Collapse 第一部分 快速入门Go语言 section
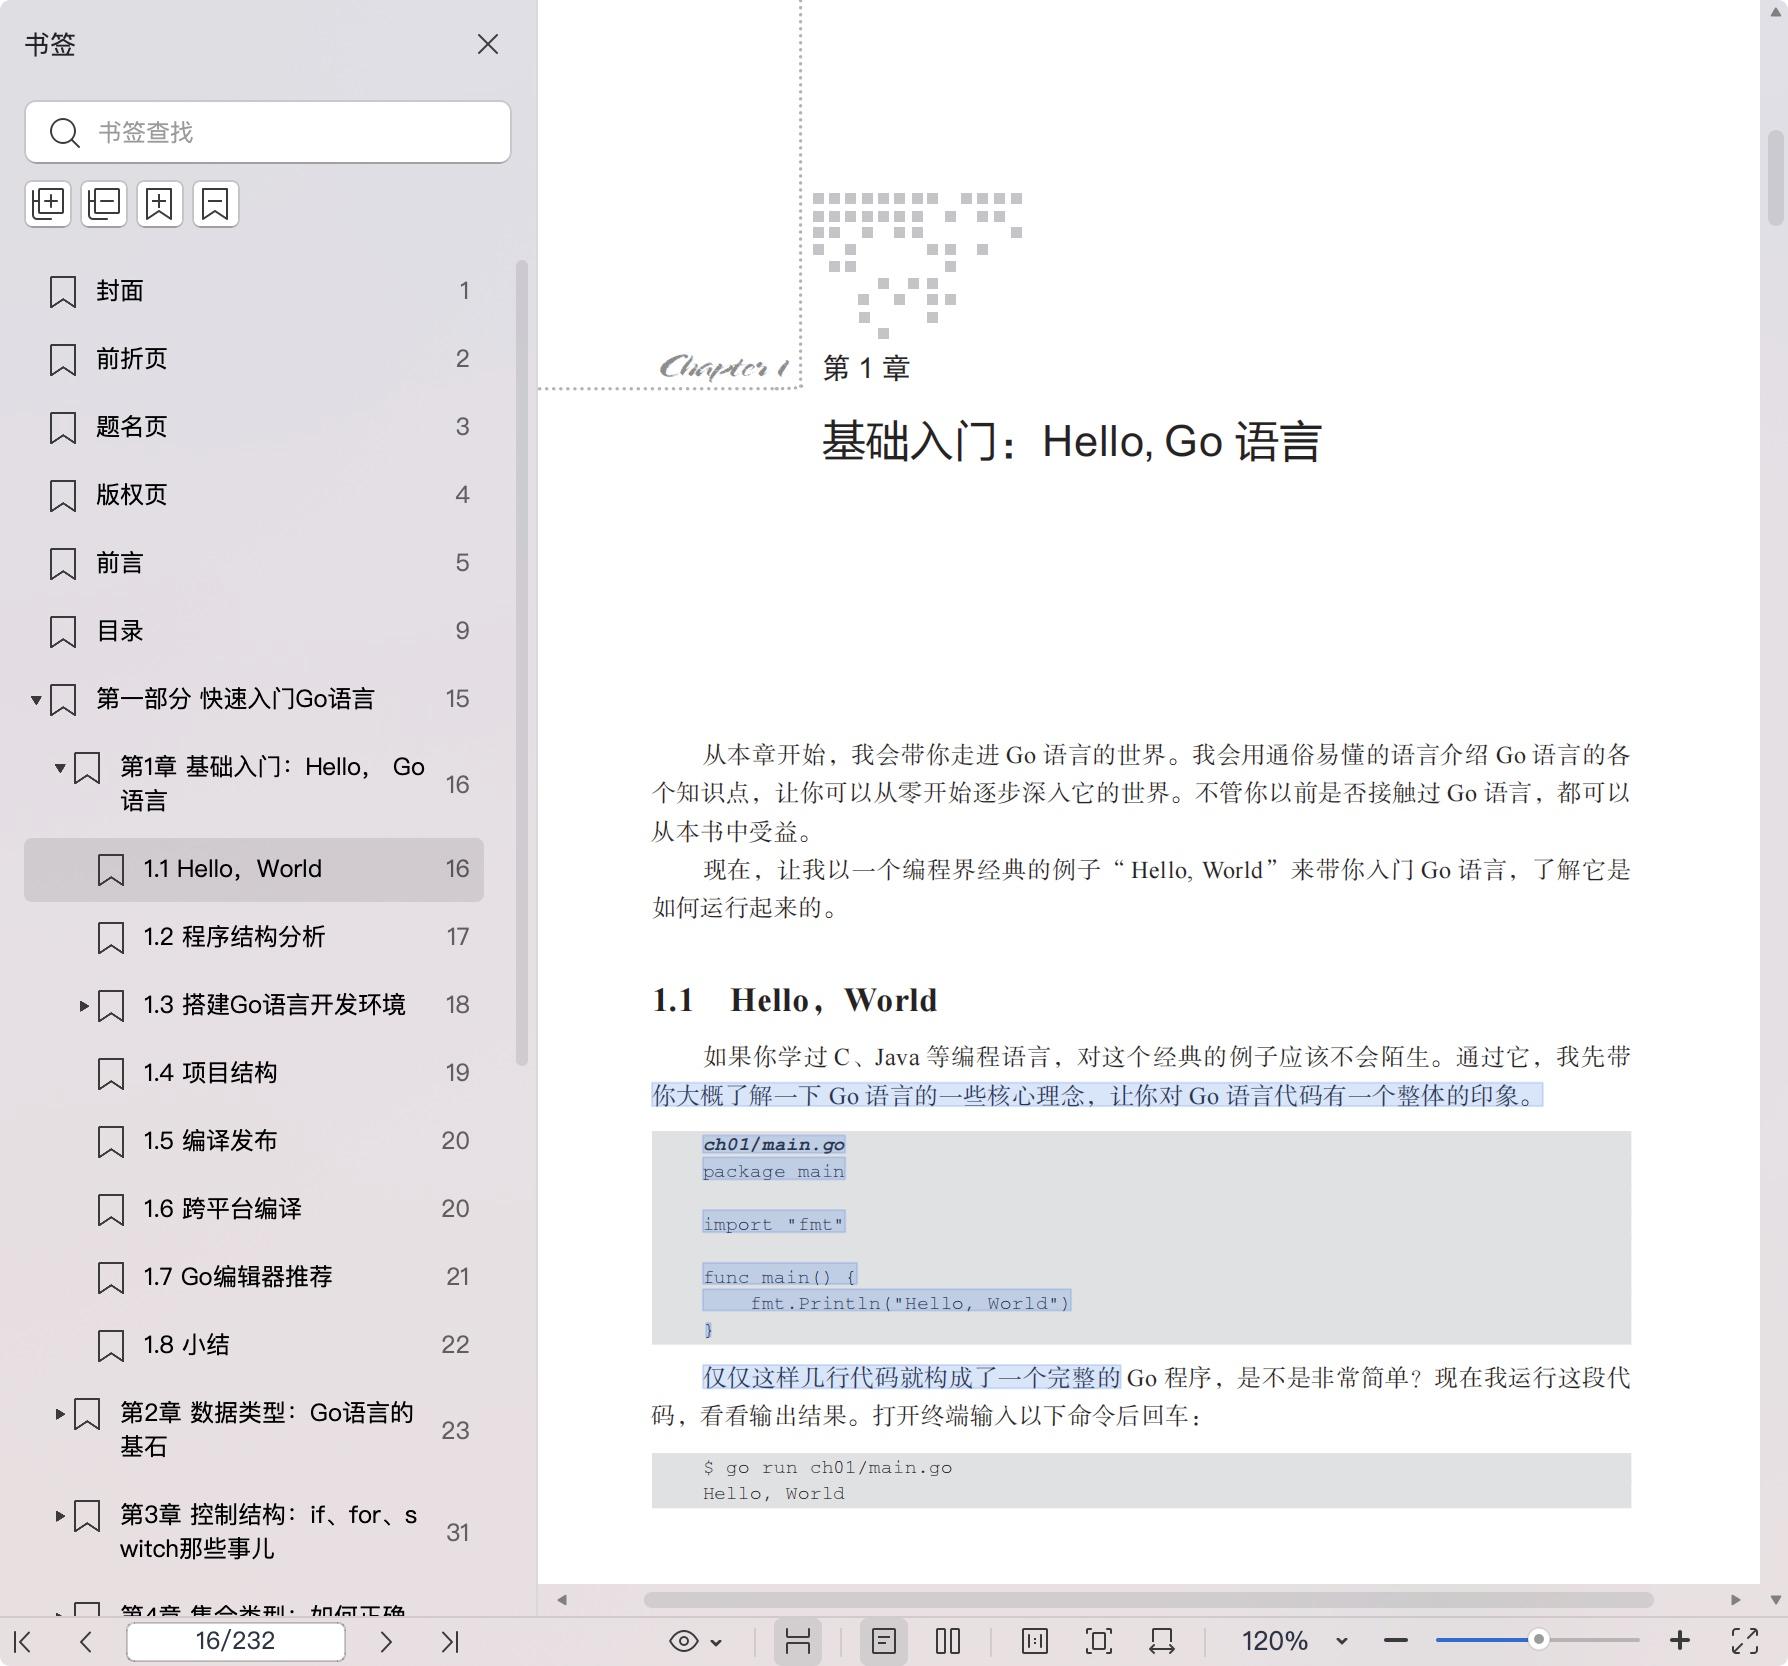The height and width of the screenshot is (1666, 1788). 36,699
